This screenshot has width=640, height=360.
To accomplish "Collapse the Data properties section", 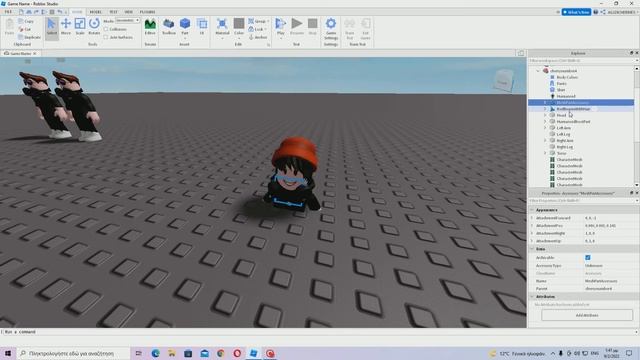I will click(x=532, y=249).
